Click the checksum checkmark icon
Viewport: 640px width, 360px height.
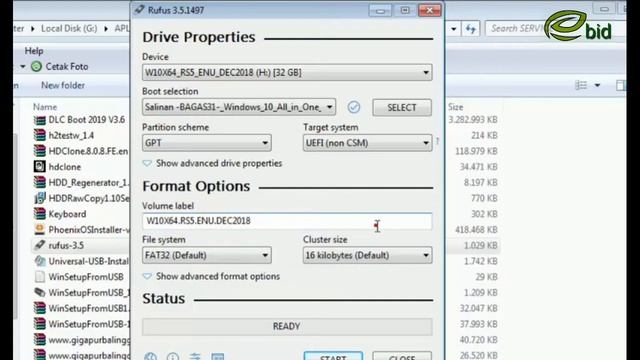point(353,107)
